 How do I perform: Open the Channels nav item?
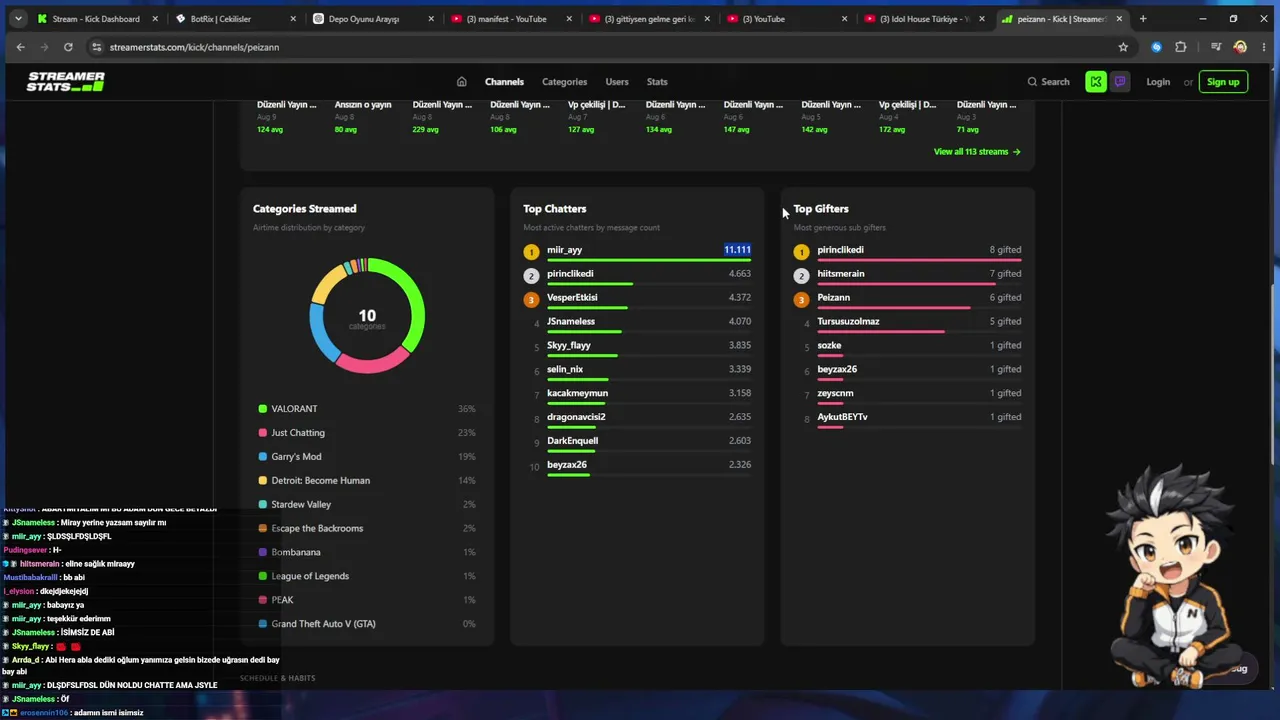coord(504,82)
